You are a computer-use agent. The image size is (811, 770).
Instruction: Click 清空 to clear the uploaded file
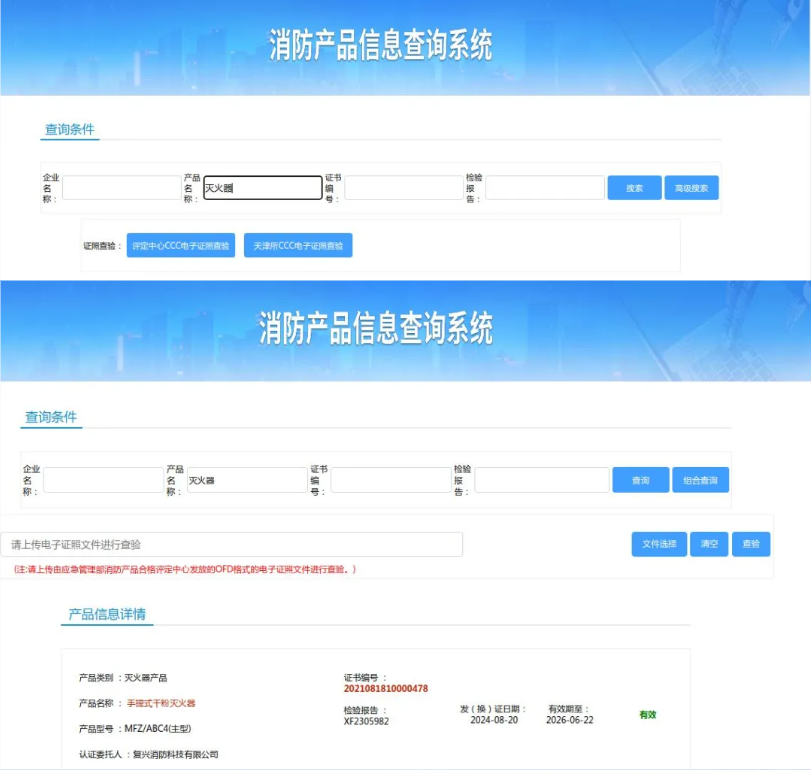pos(709,544)
